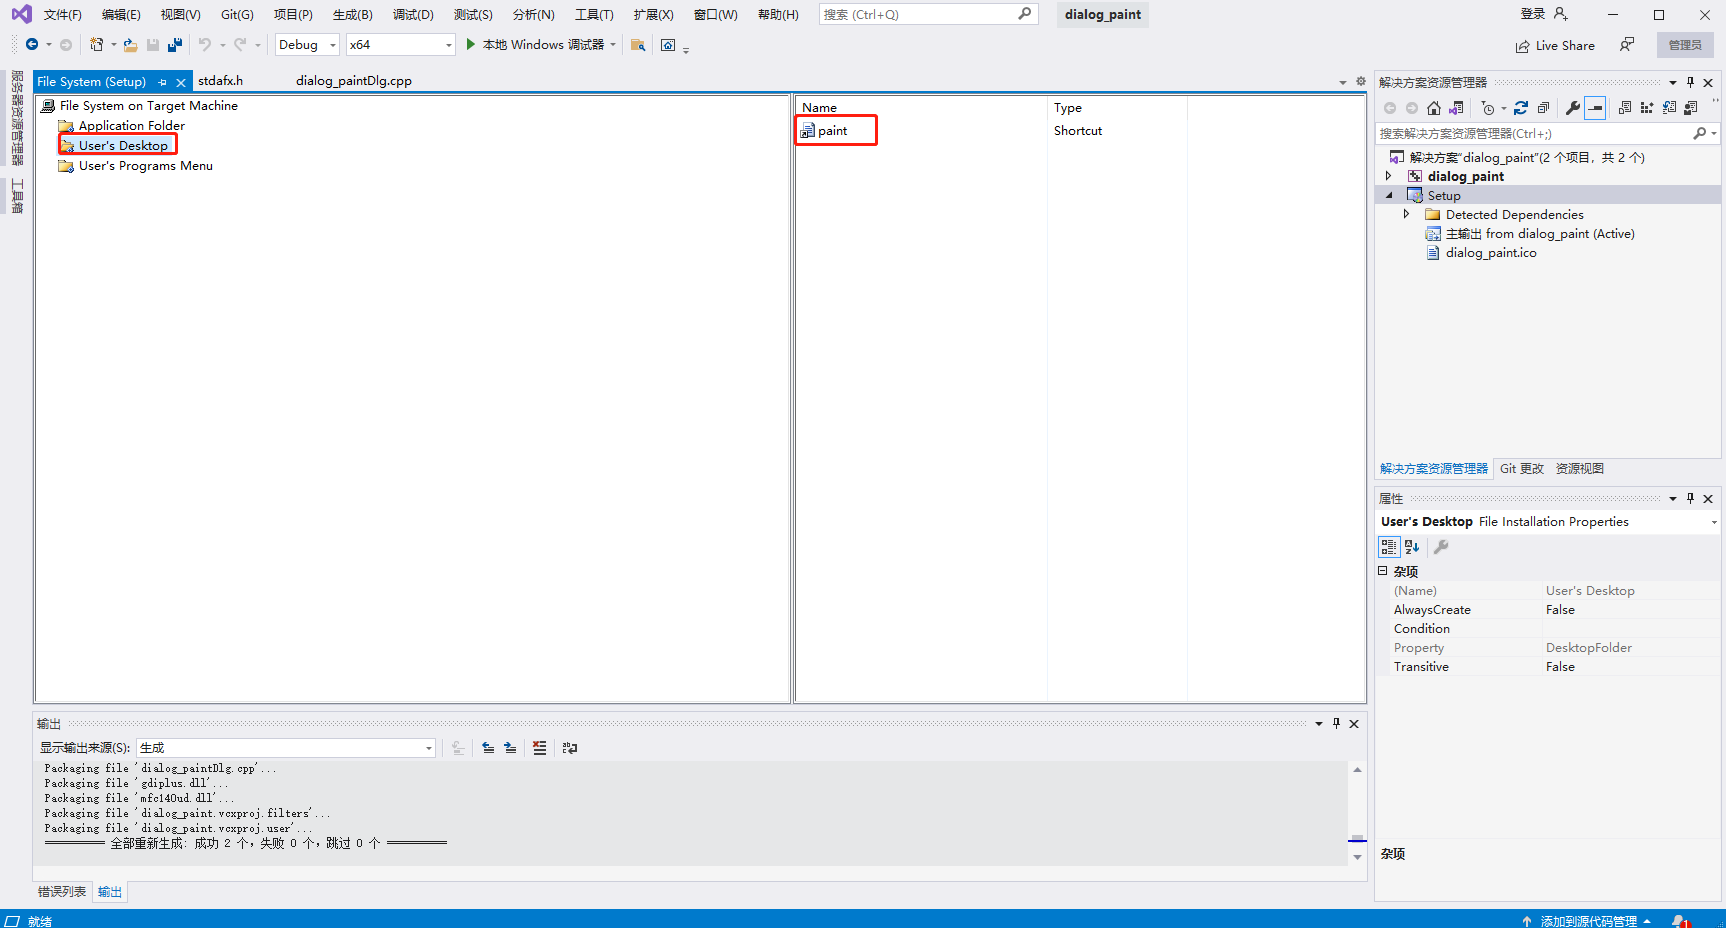Open the Debug configuration dropdown
The image size is (1726, 928).
[307, 45]
